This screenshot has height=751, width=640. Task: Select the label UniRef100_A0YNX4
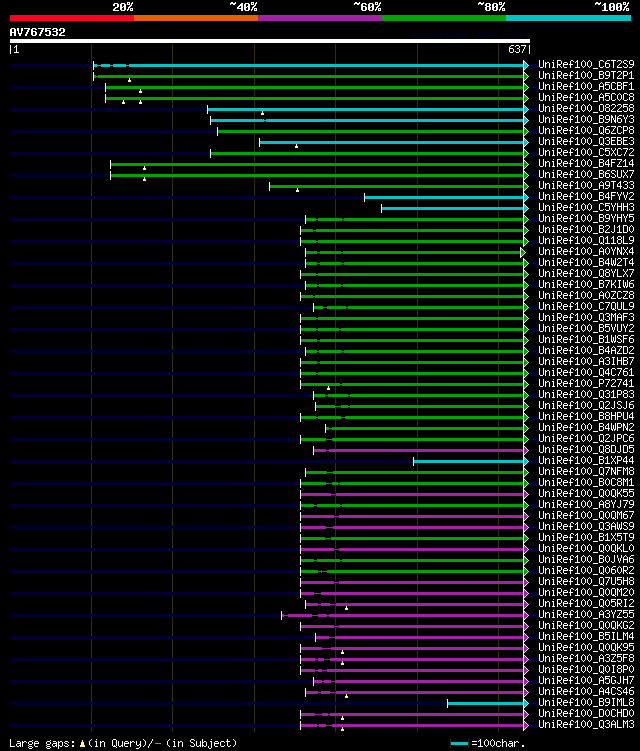pos(586,251)
